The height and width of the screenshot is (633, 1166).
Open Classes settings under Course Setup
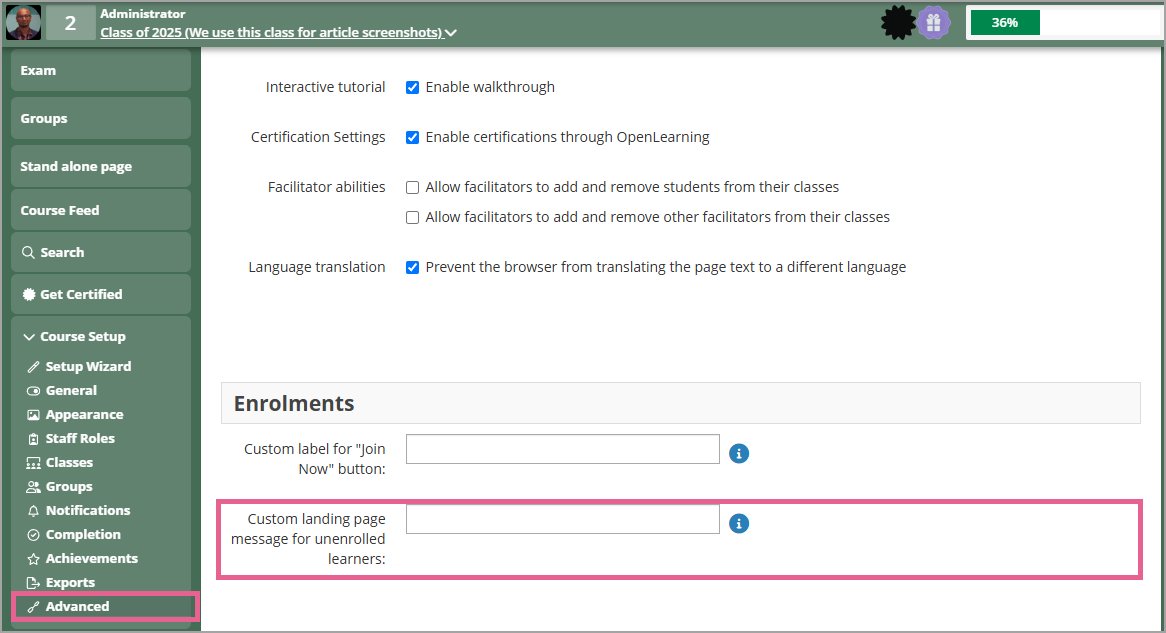(x=69, y=463)
